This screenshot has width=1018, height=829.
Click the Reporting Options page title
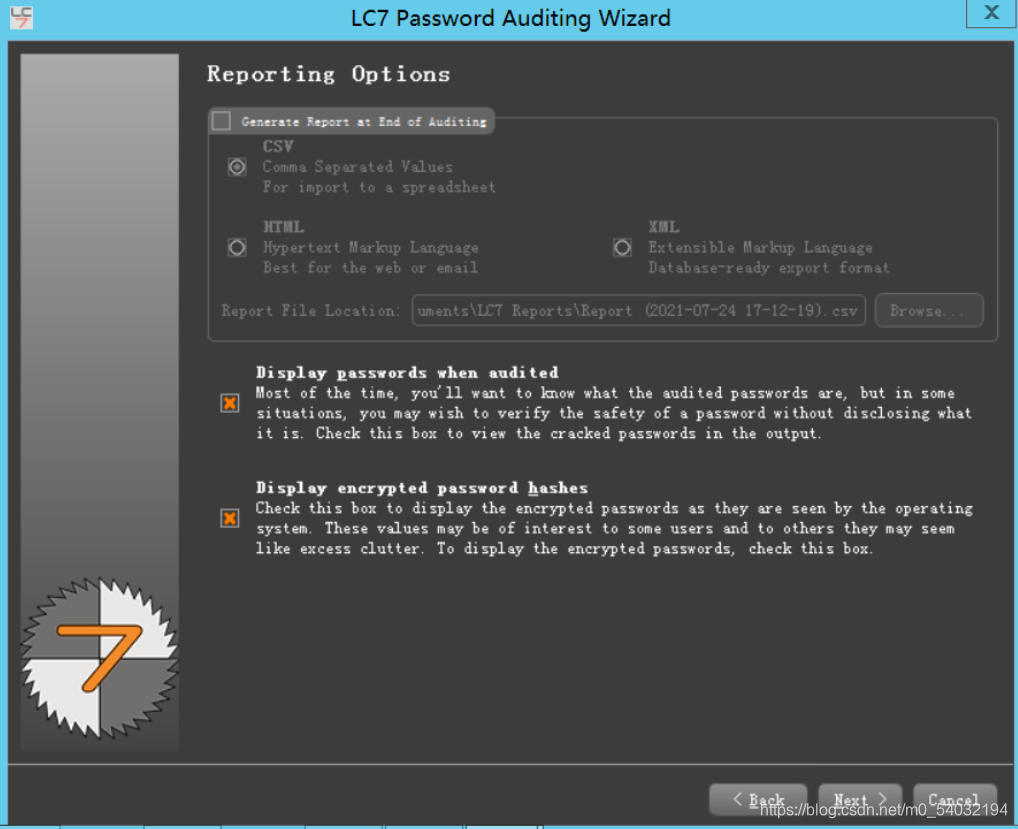(329, 74)
